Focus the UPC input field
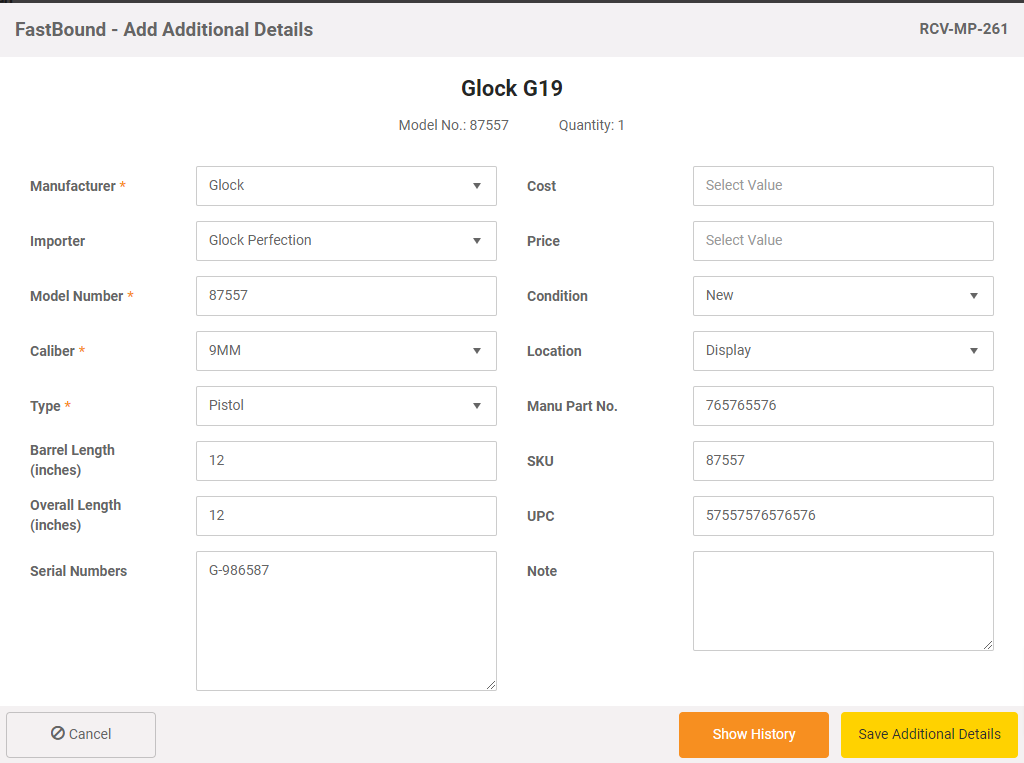This screenshot has width=1024, height=763. point(843,515)
